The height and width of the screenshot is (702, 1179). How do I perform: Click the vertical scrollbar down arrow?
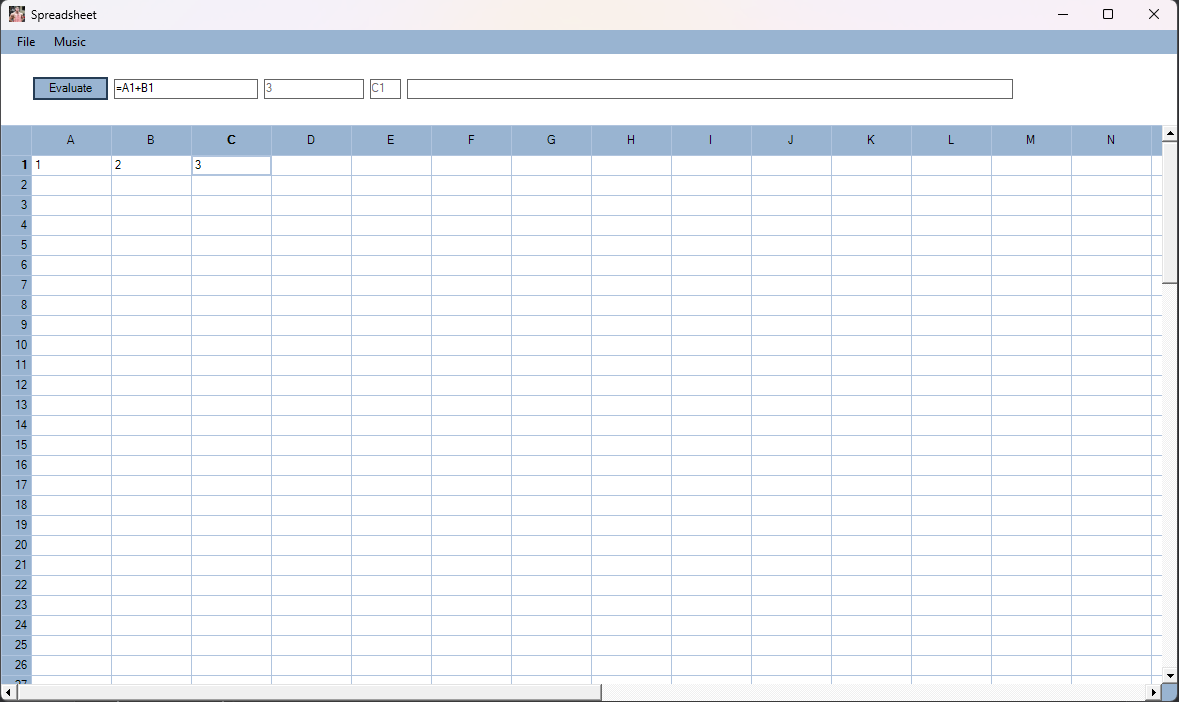(1170, 676)
